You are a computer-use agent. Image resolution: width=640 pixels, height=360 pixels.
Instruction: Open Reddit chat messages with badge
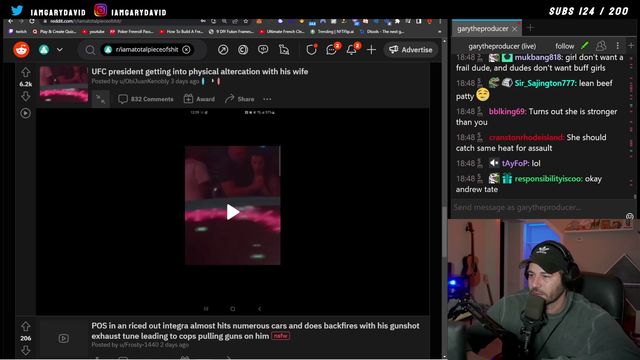pos(331,50)
